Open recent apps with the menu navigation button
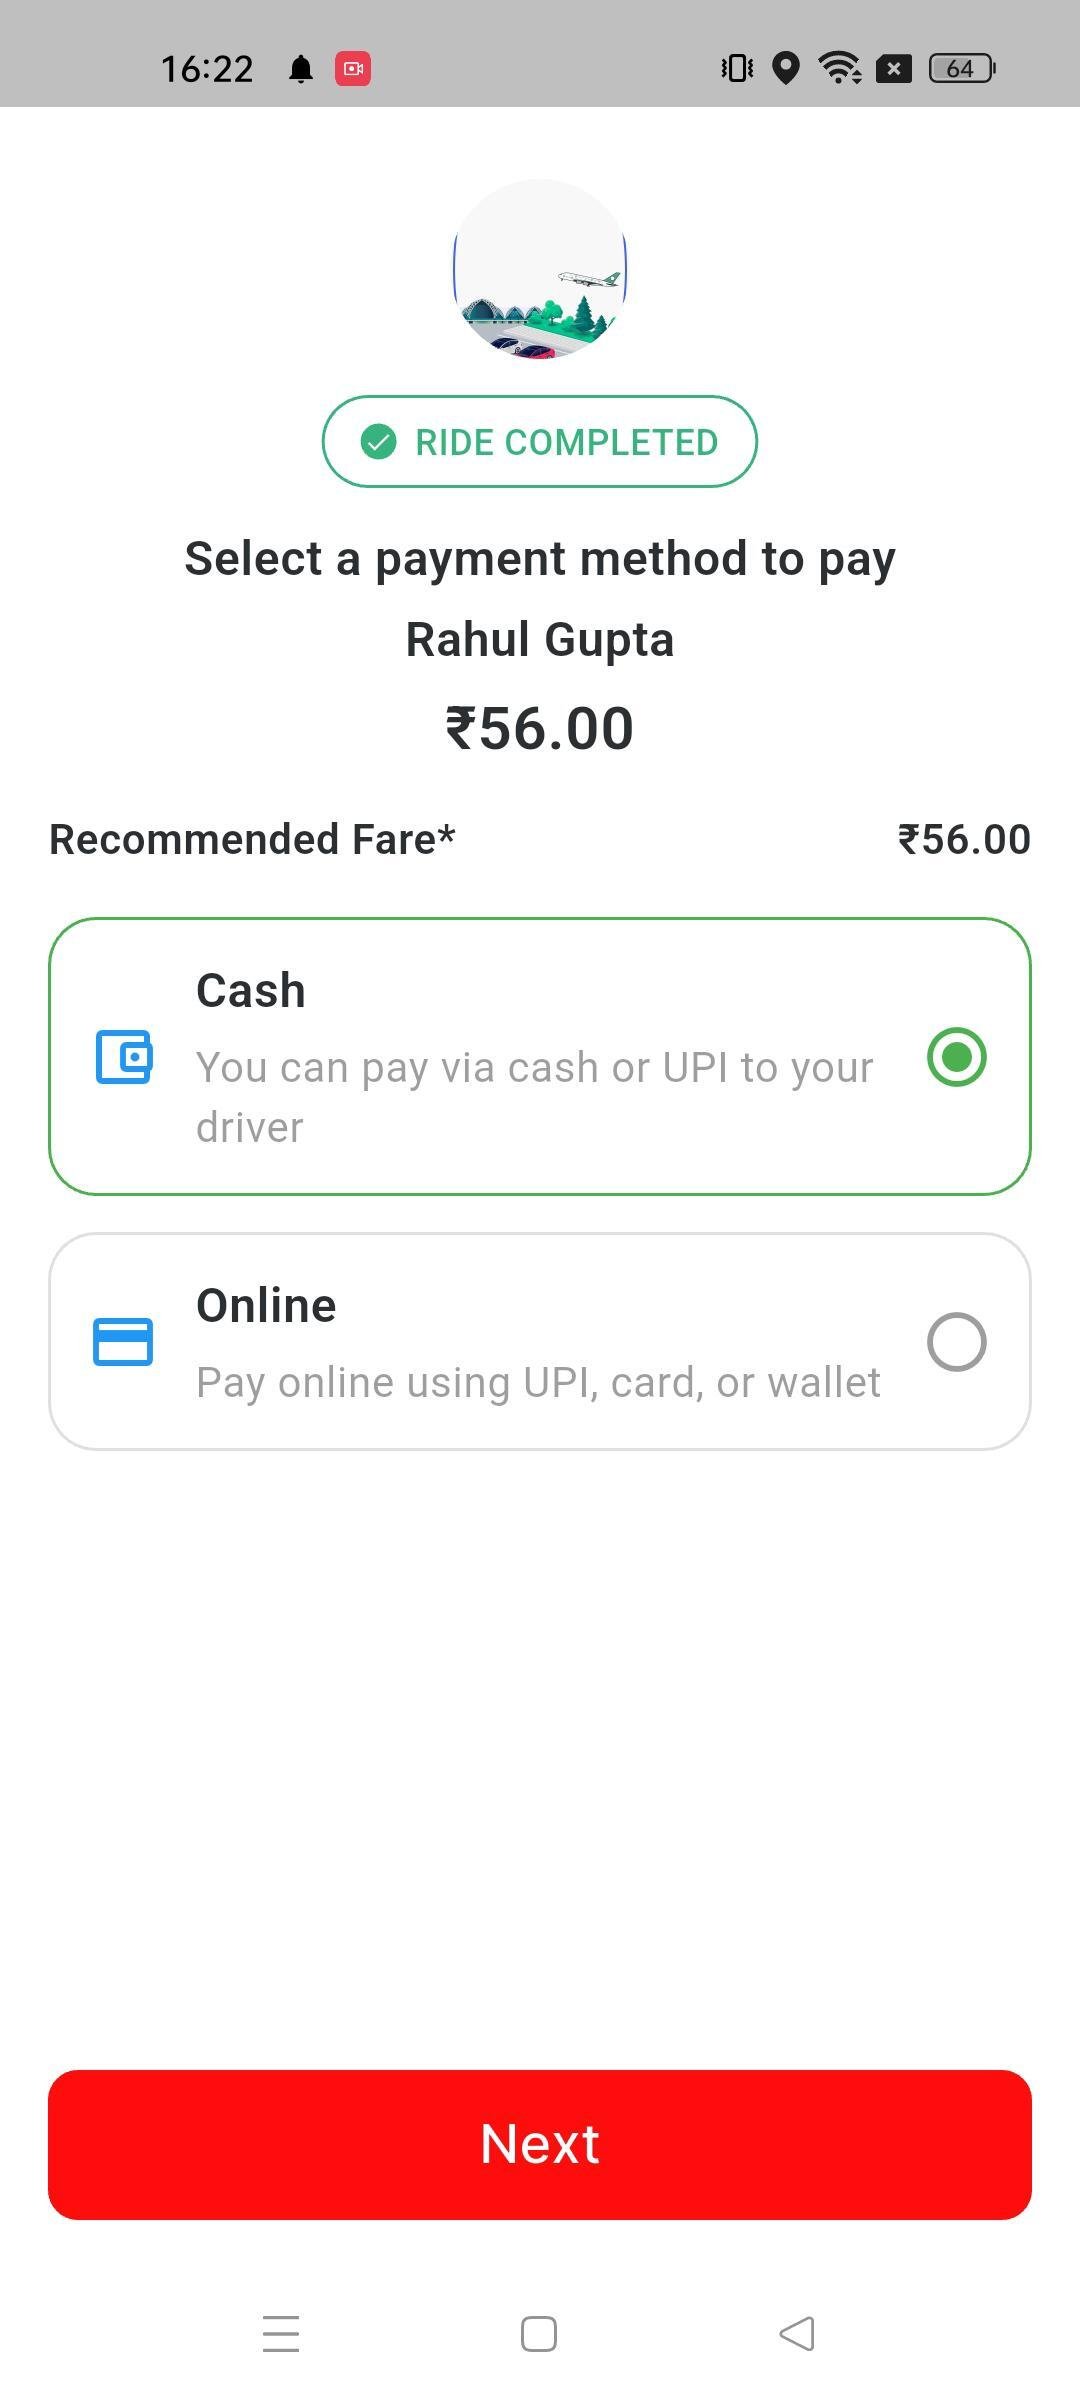The height and width of the screenshot is (2400, 1080). [281, 2333]
